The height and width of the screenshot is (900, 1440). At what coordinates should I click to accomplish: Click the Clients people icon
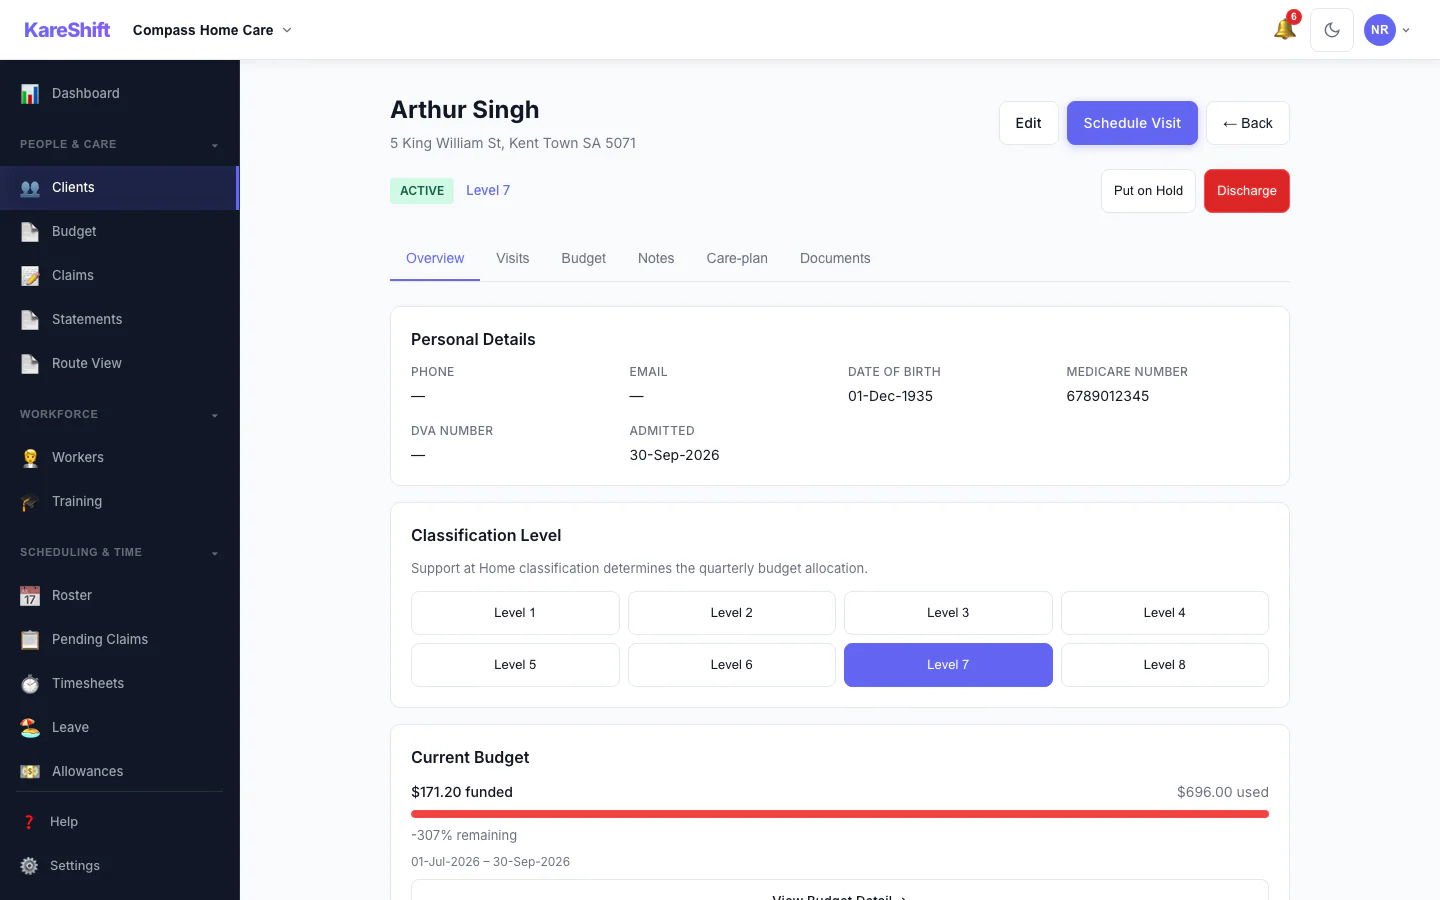30,188
